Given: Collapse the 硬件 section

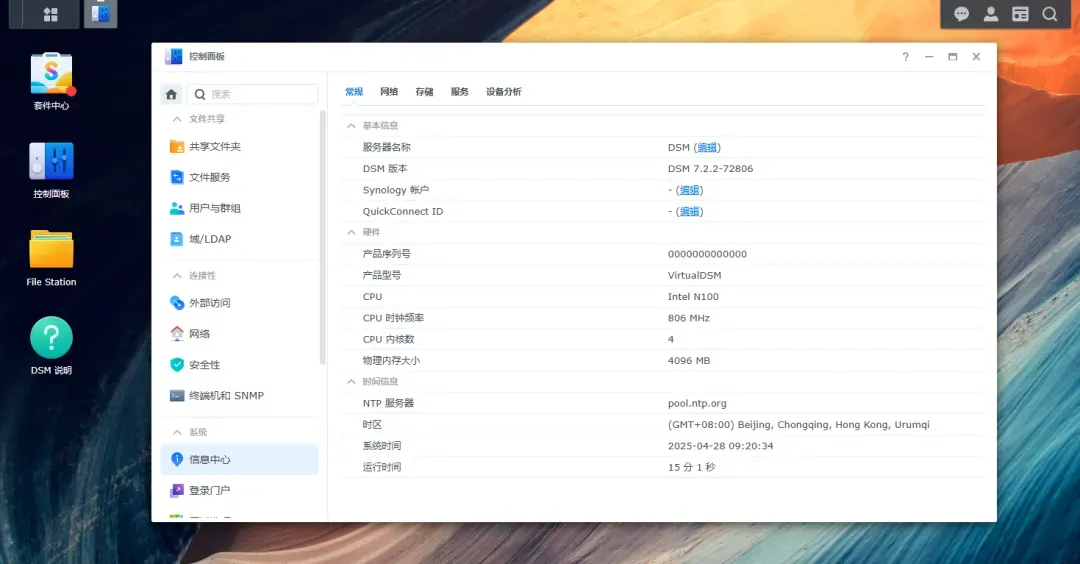Looking at the screenshot, I should tap(351, 232).
